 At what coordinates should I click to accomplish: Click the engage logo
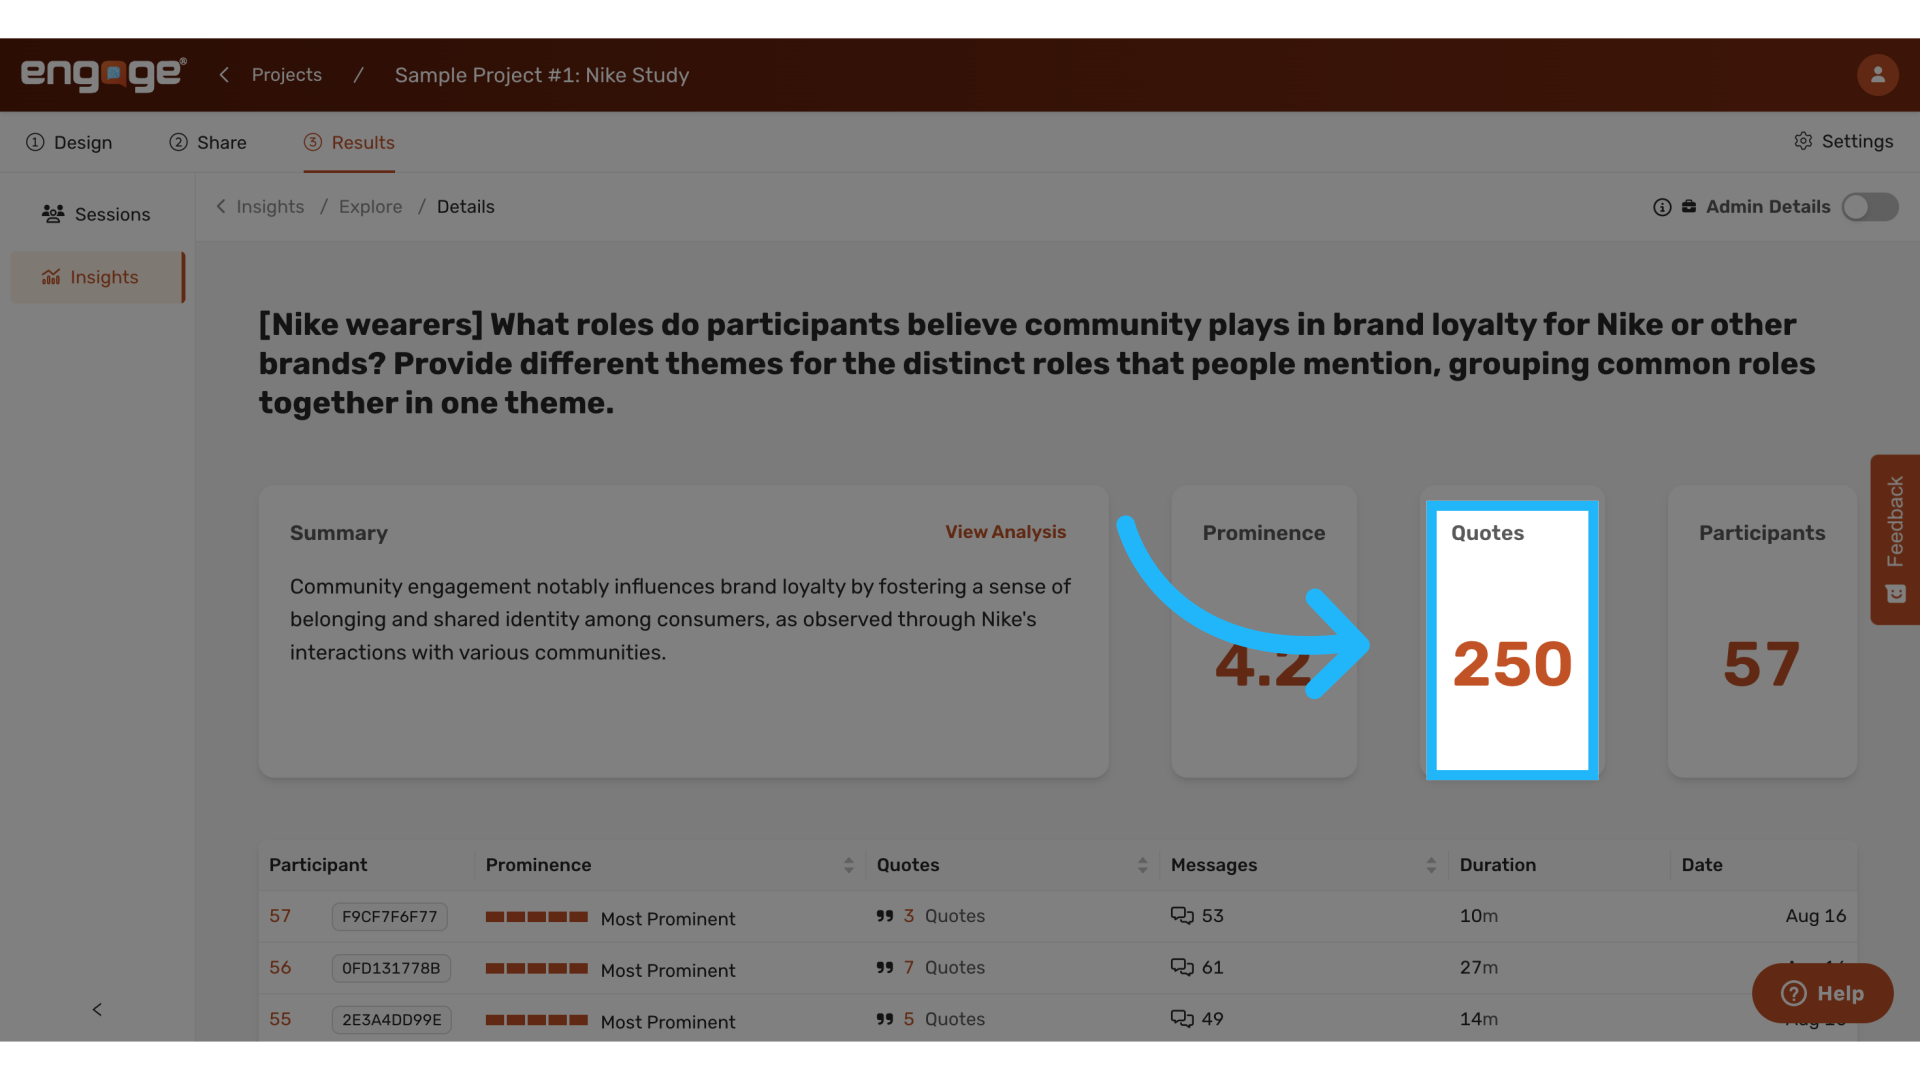coord(103,75)
